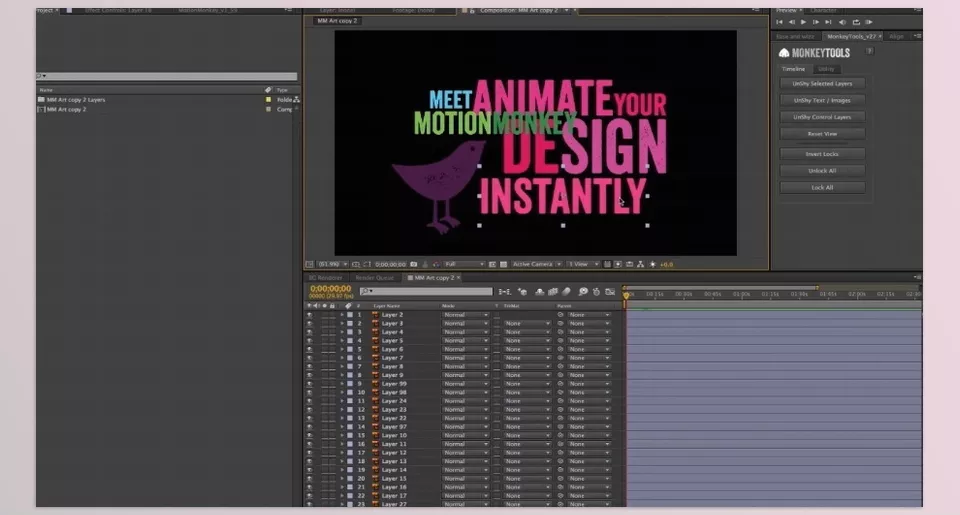Enable frame blending icon in timeline
Image resolution: width=960 pixels, height=515 pixels.
(x=553, y=292)
